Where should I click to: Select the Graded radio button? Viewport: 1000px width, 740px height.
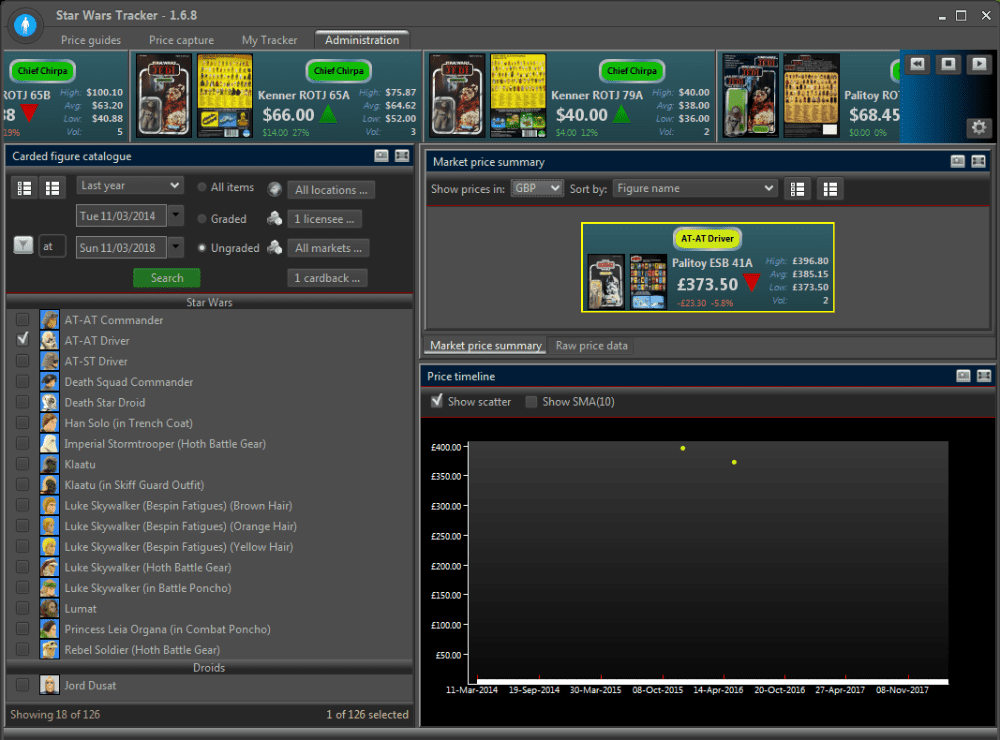[x=202, y=219]
